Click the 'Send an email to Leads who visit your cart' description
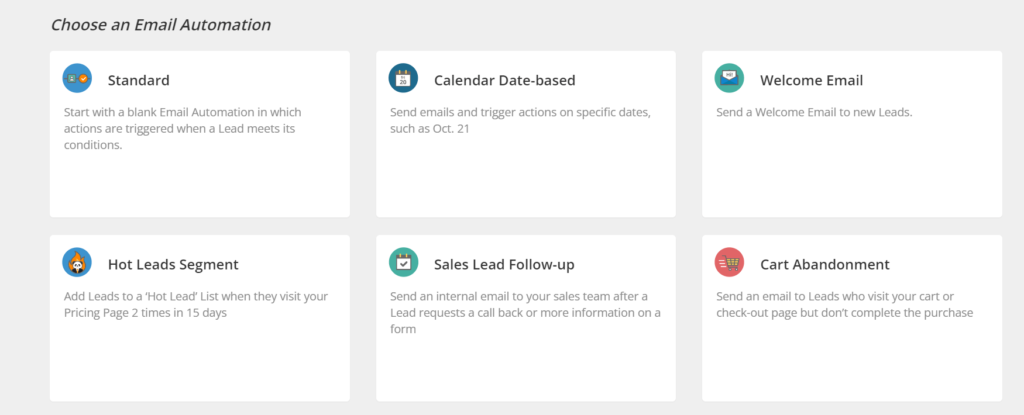The width and height of the screenshot is (1024, 415). coord(844,305)
